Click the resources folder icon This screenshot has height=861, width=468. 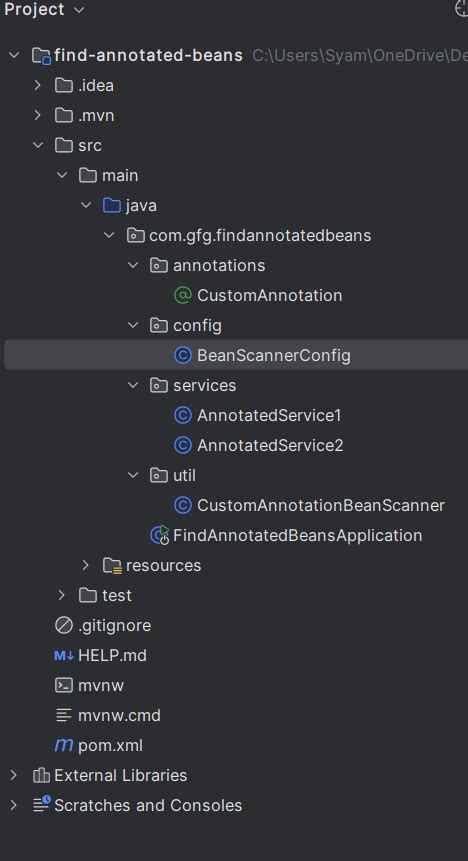pyautogui.click(x=112, y=565)
